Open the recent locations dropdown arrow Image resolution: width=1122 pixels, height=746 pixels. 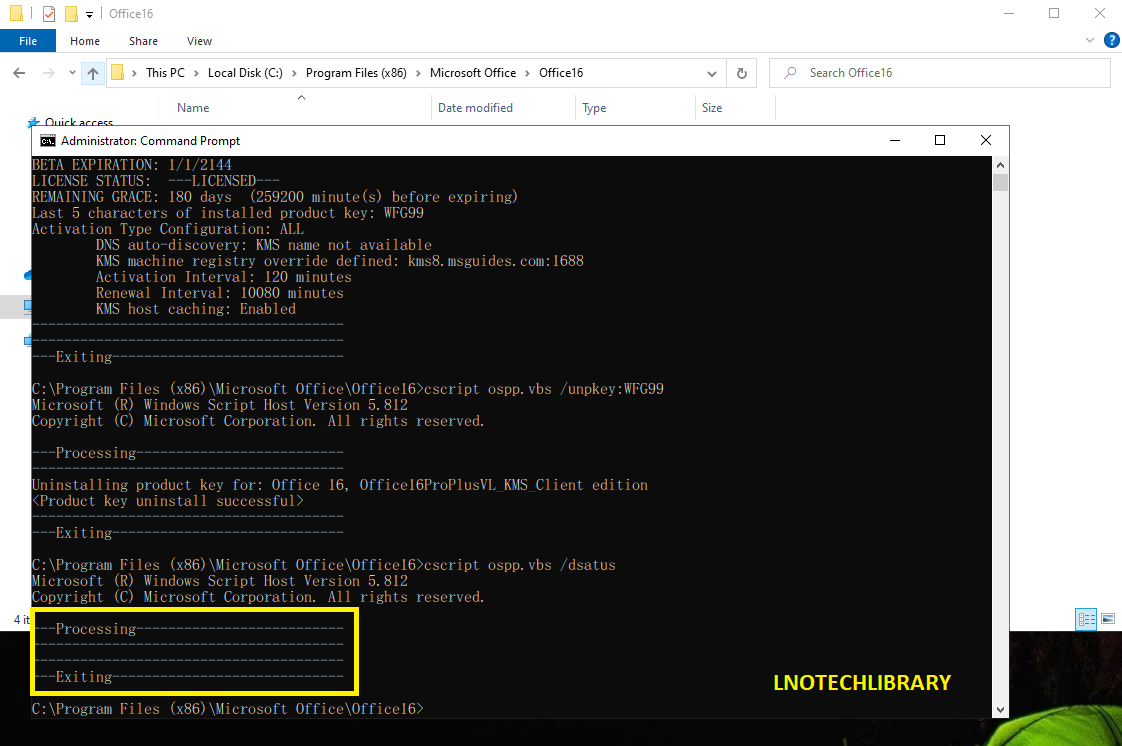(x=72, y=72)
